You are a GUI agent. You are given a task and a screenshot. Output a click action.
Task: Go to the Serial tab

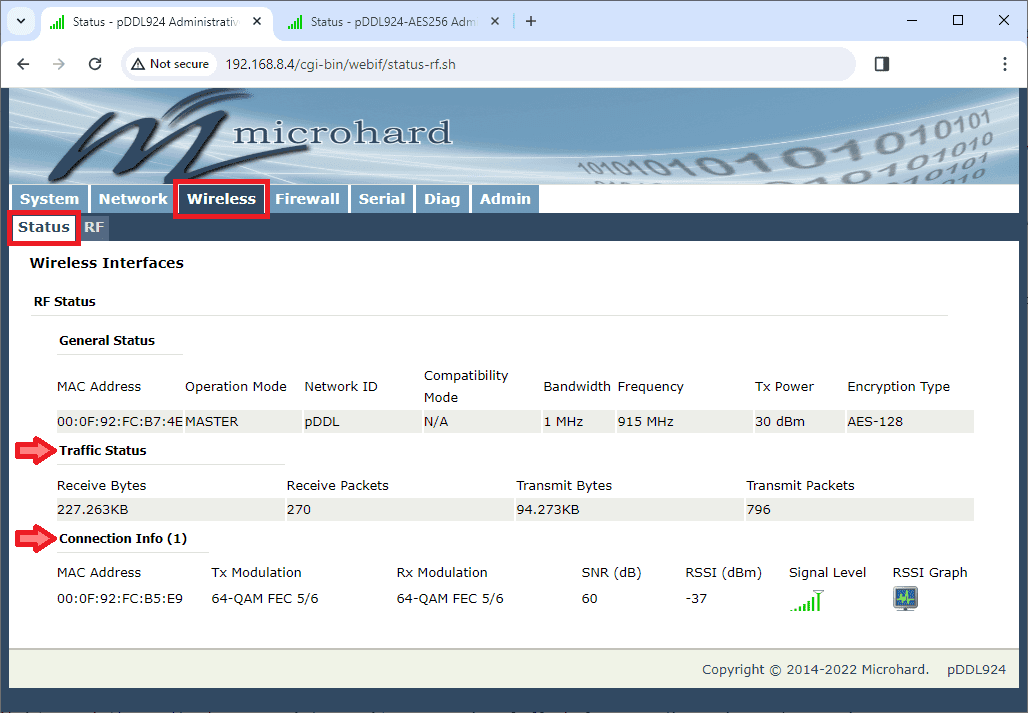click(x=382, y=199)
